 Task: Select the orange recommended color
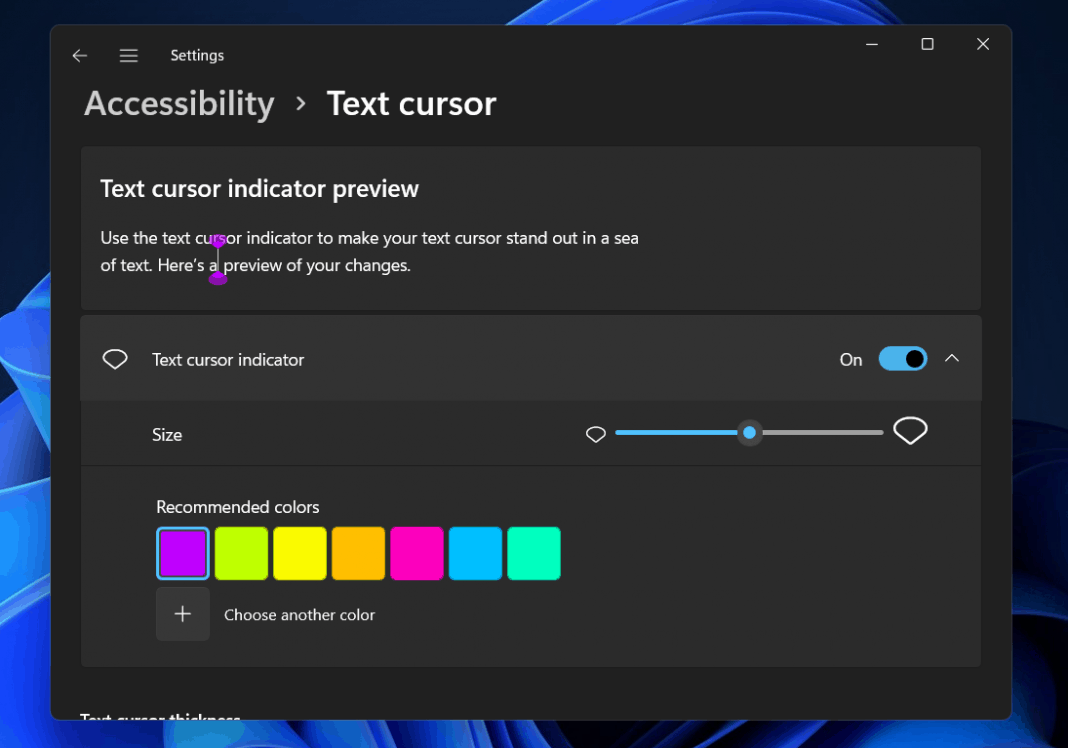[358, 553]
